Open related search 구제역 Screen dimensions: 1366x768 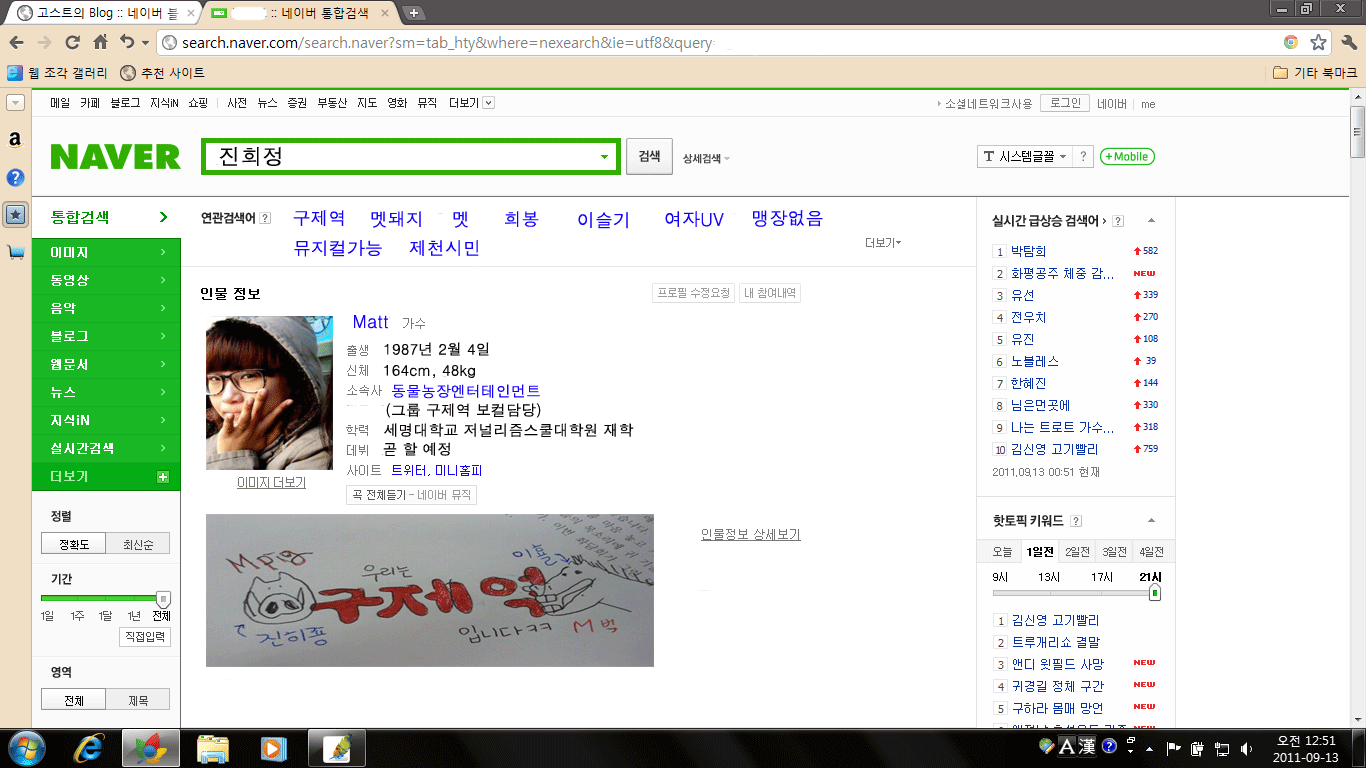(319, 219)
